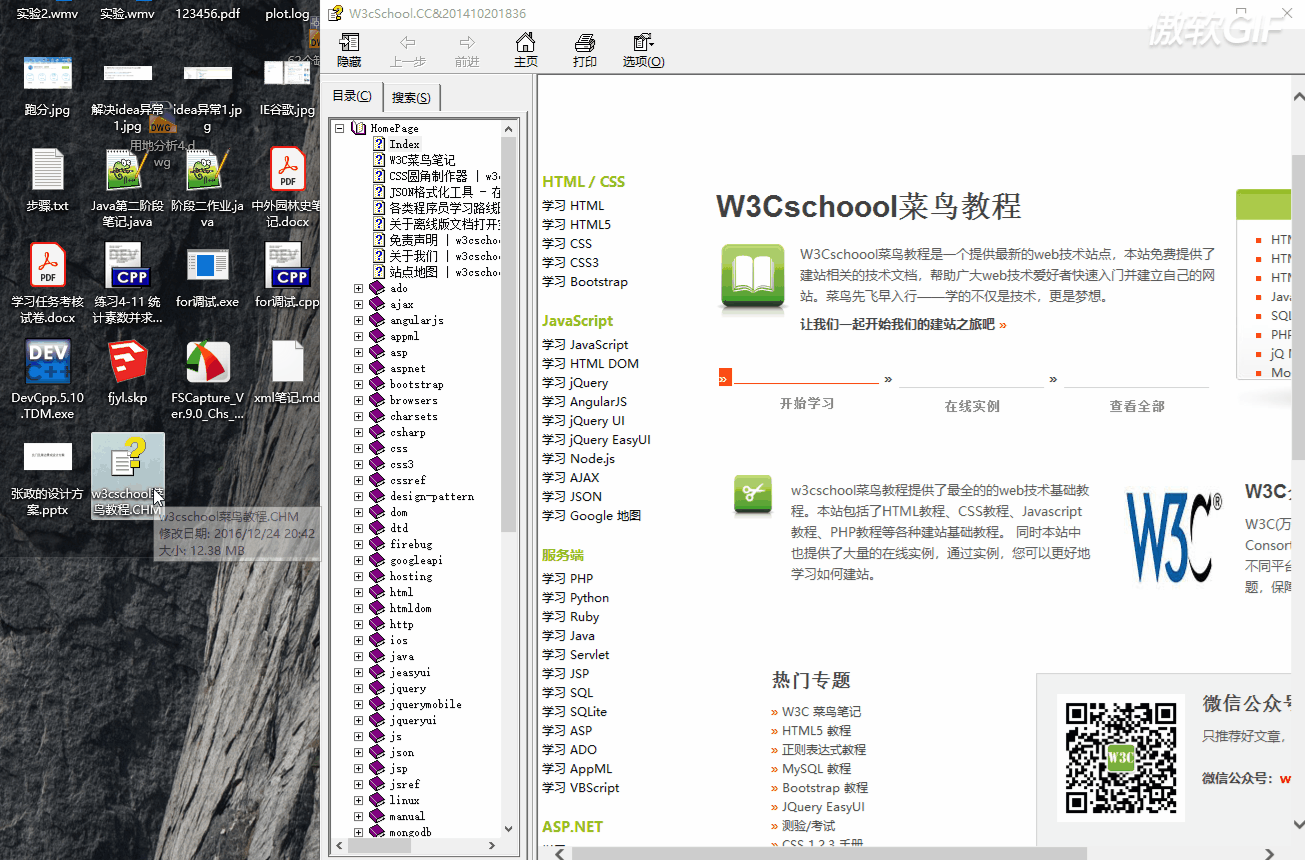
Task: Open the Options (选项) toolbar menu
Action: point(643,50)
